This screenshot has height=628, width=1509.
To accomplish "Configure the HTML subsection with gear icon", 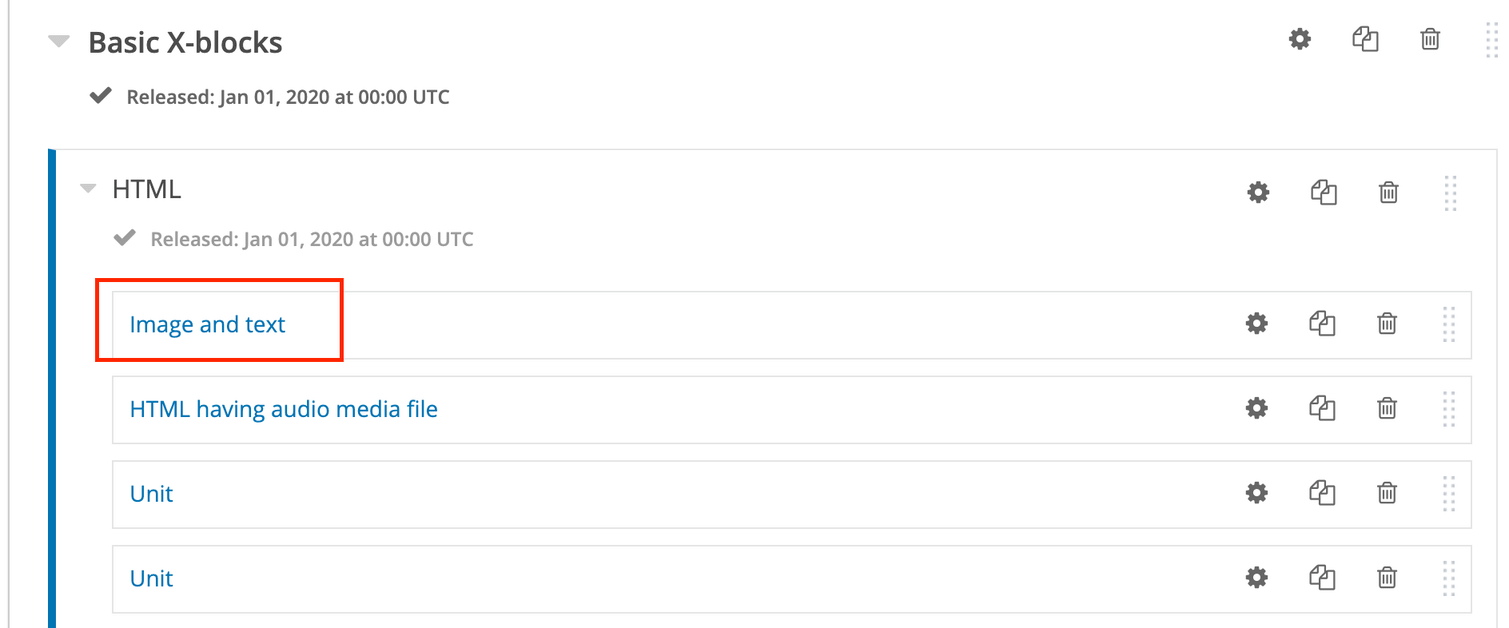I will click(x=1258, y=192).
